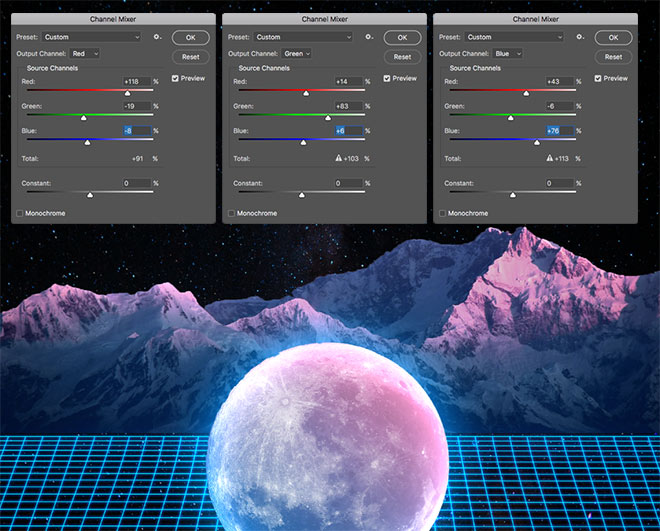Click Green slider handle in Blue output dialog
Screen dimensions: 660x531
click(511, 118)
